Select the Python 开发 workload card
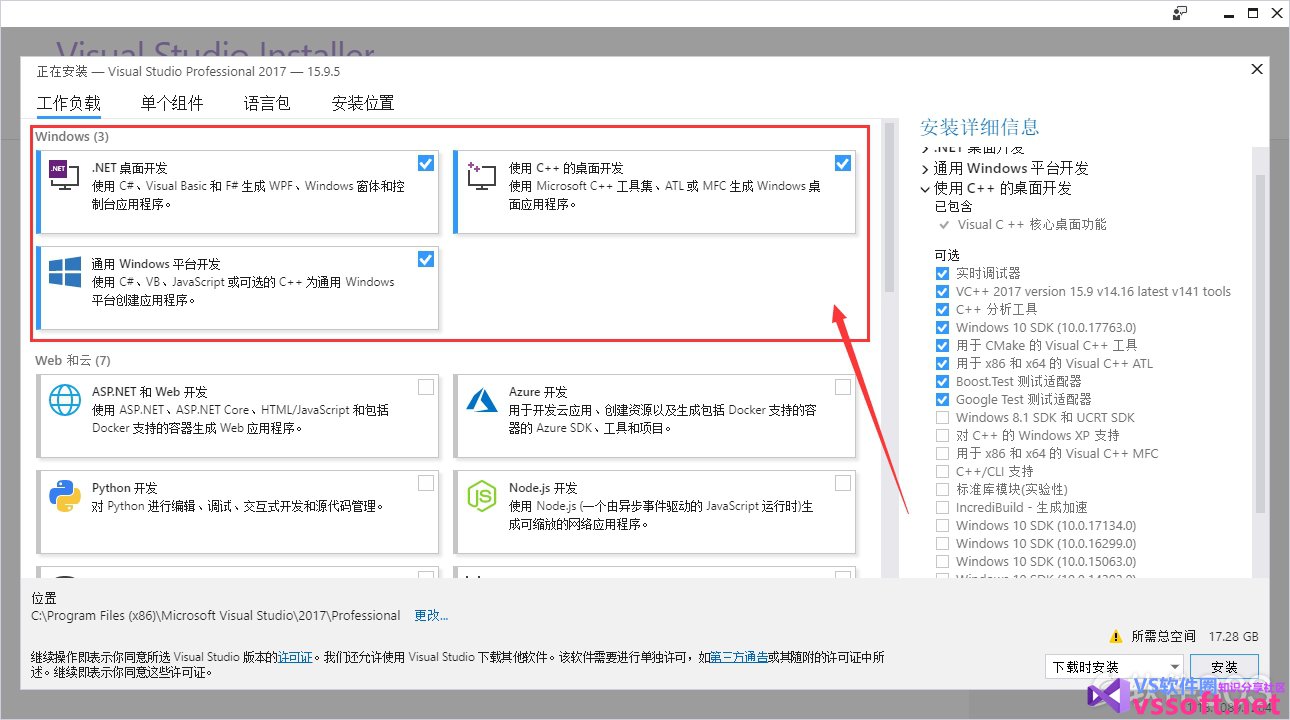 pos(237,512)
